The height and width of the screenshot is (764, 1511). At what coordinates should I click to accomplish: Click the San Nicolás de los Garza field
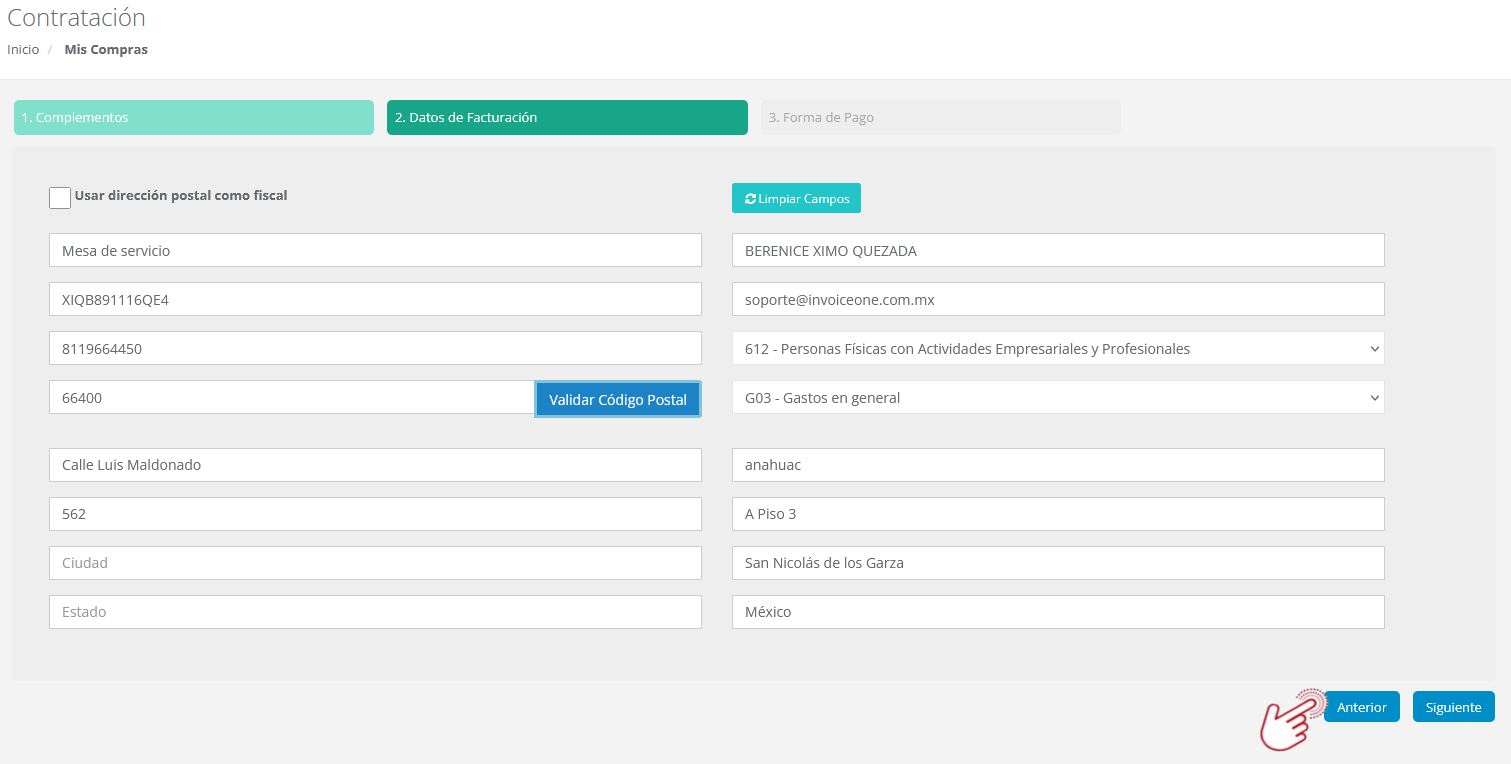coord(1057,563)
